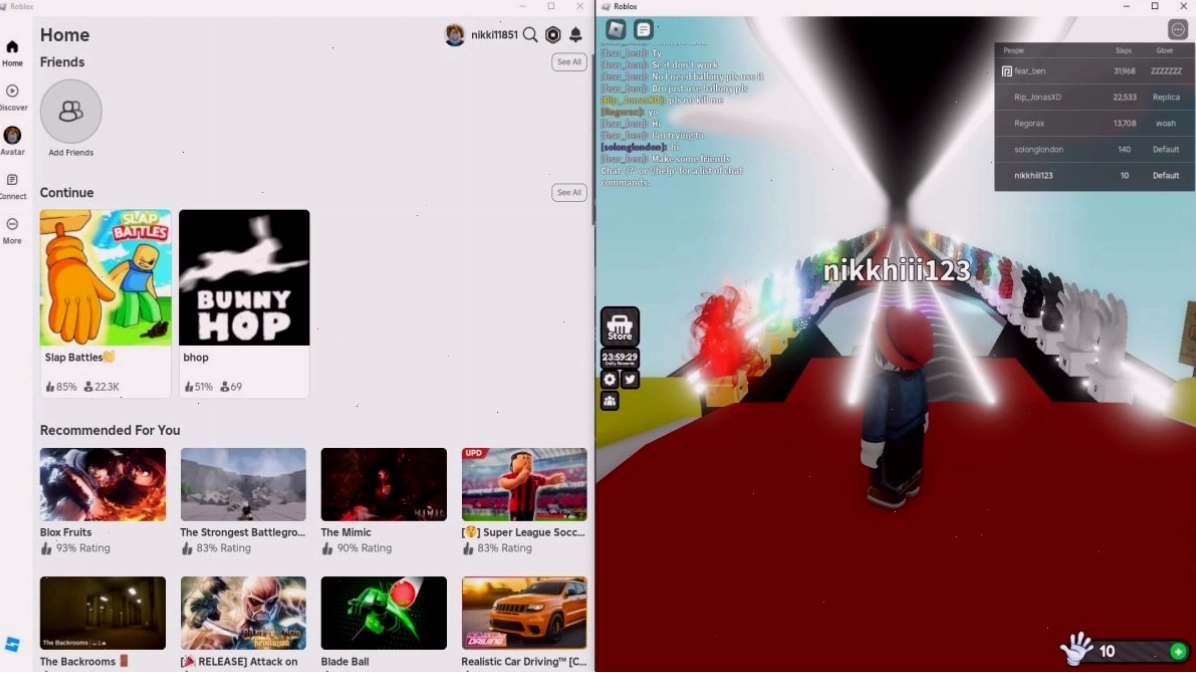Click The Mimic title link
Viewport: 1196px width, 673px height.
tap(346, 532)
